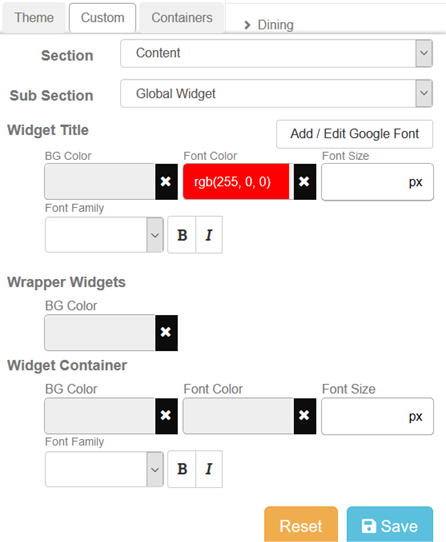Toggle italic for Widget Container
Screen dimensions: 446x542
coord(209,469)
